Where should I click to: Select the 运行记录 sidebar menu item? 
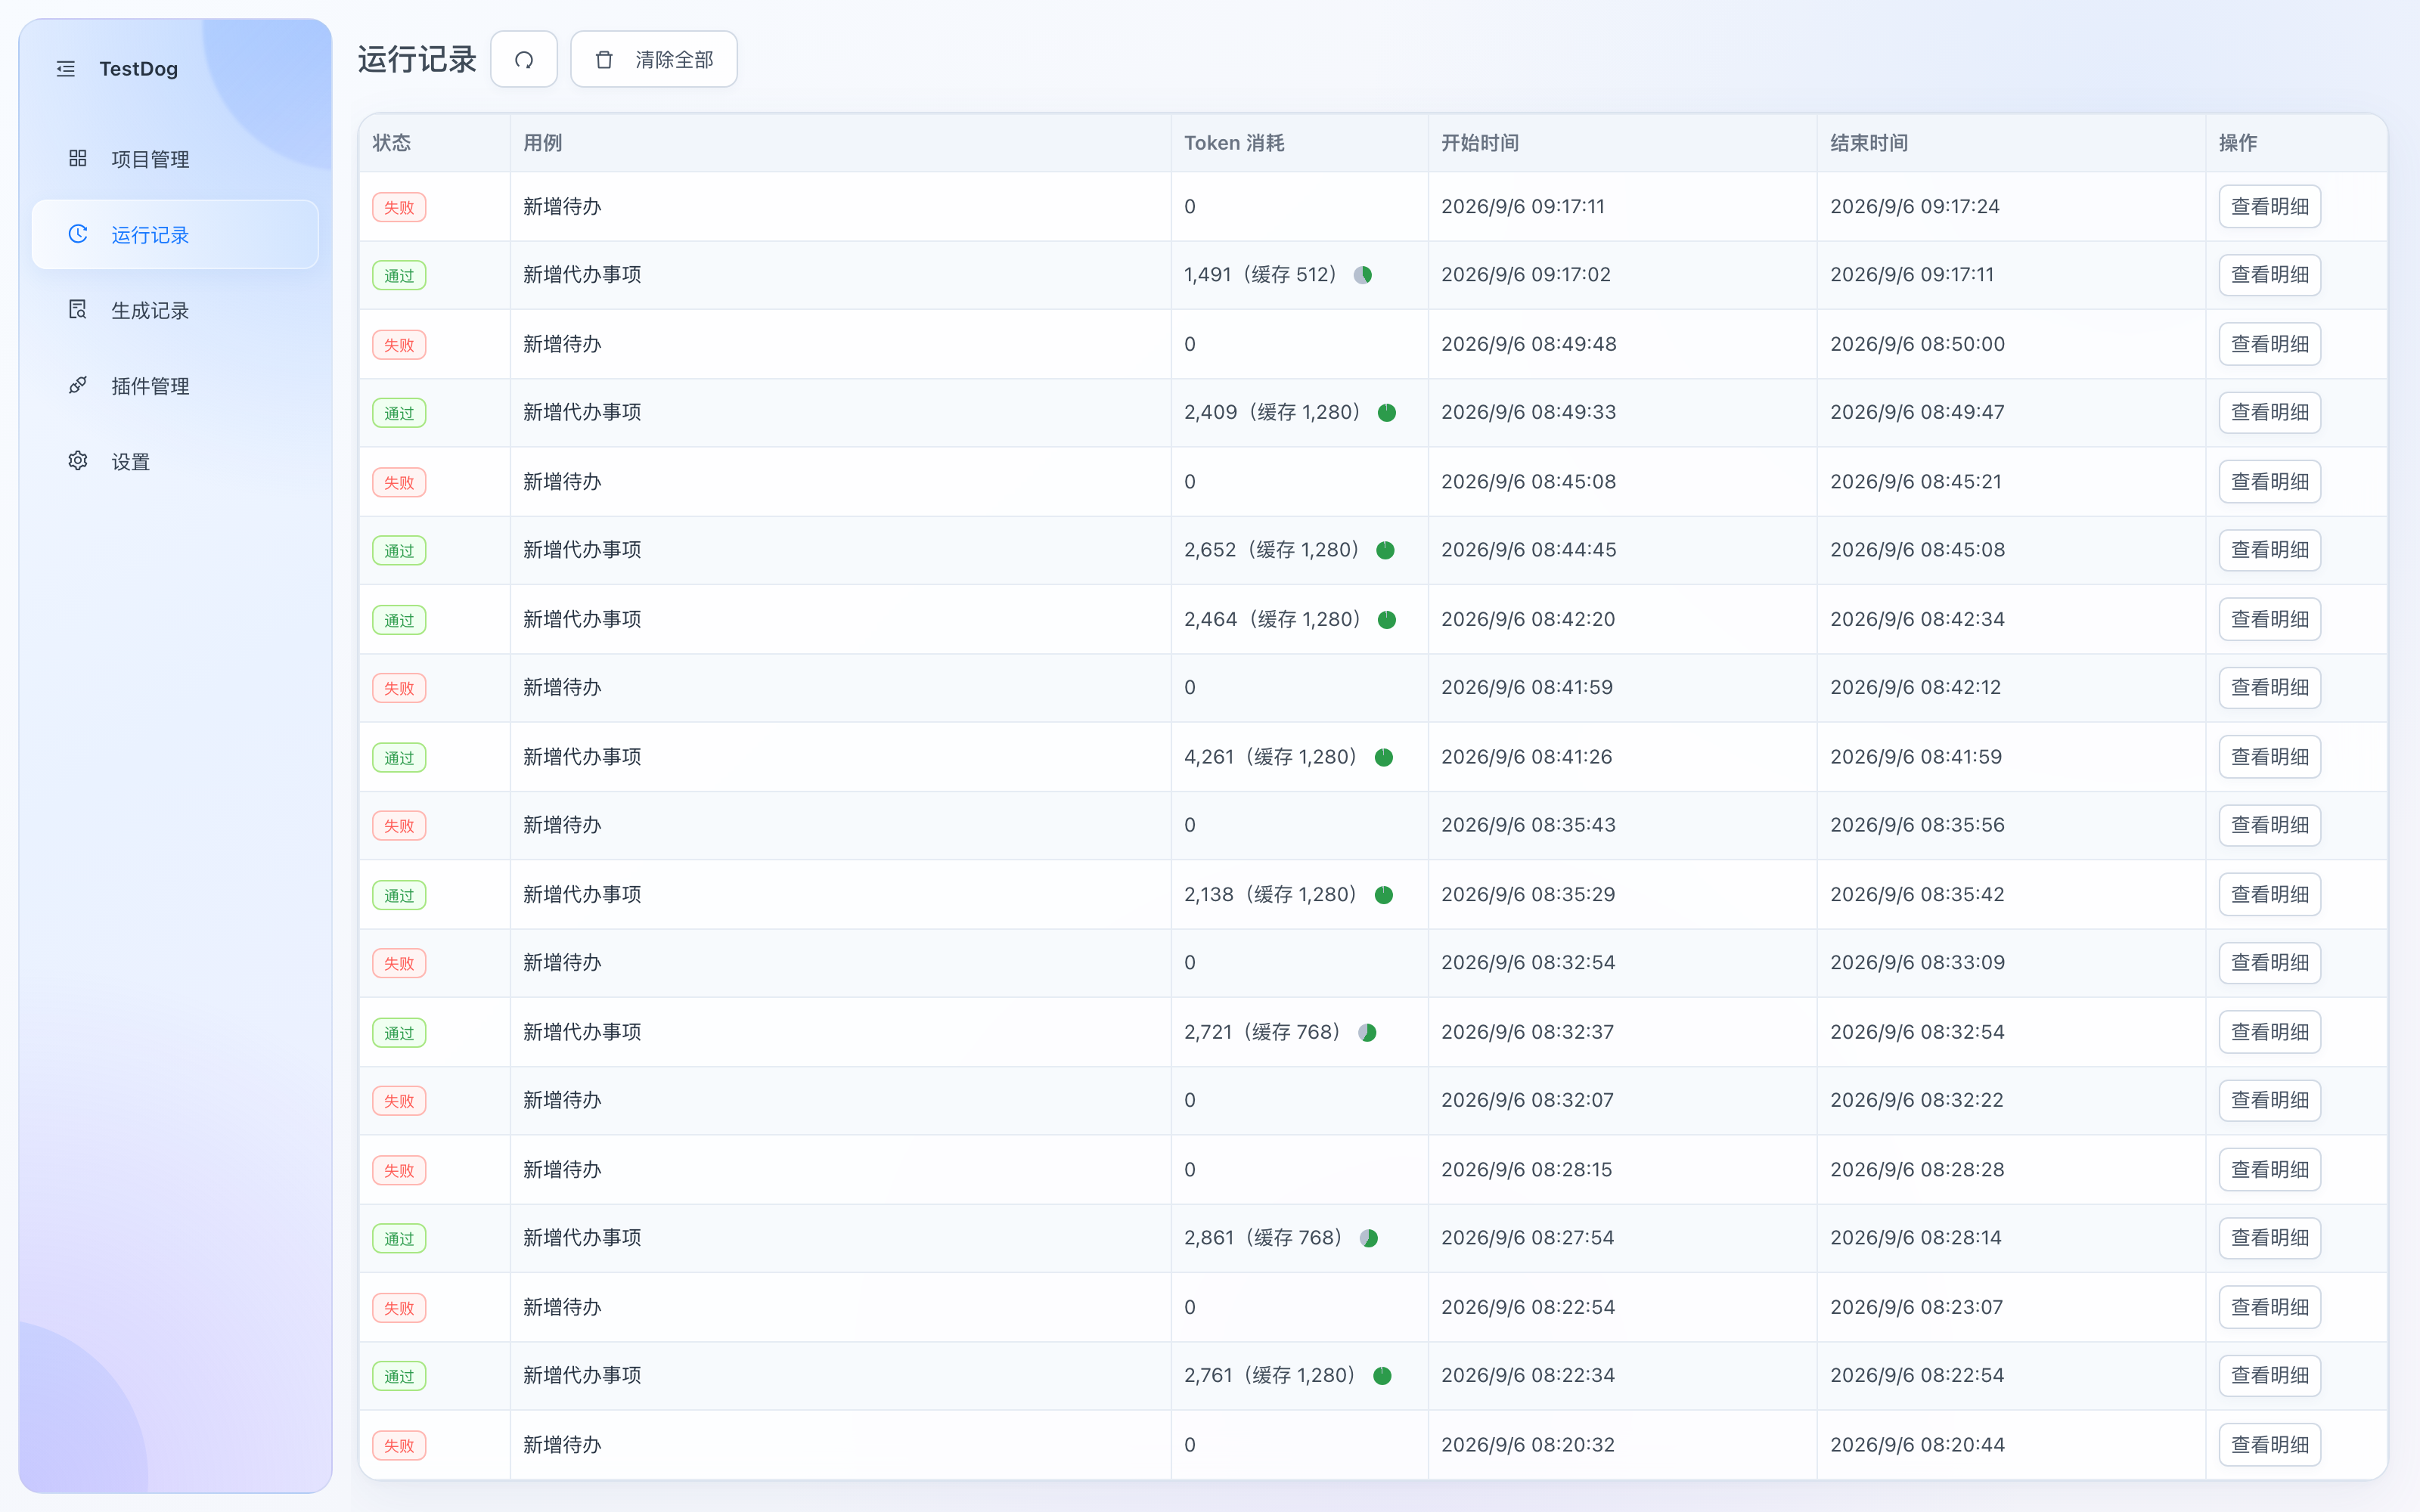point(175,234)
